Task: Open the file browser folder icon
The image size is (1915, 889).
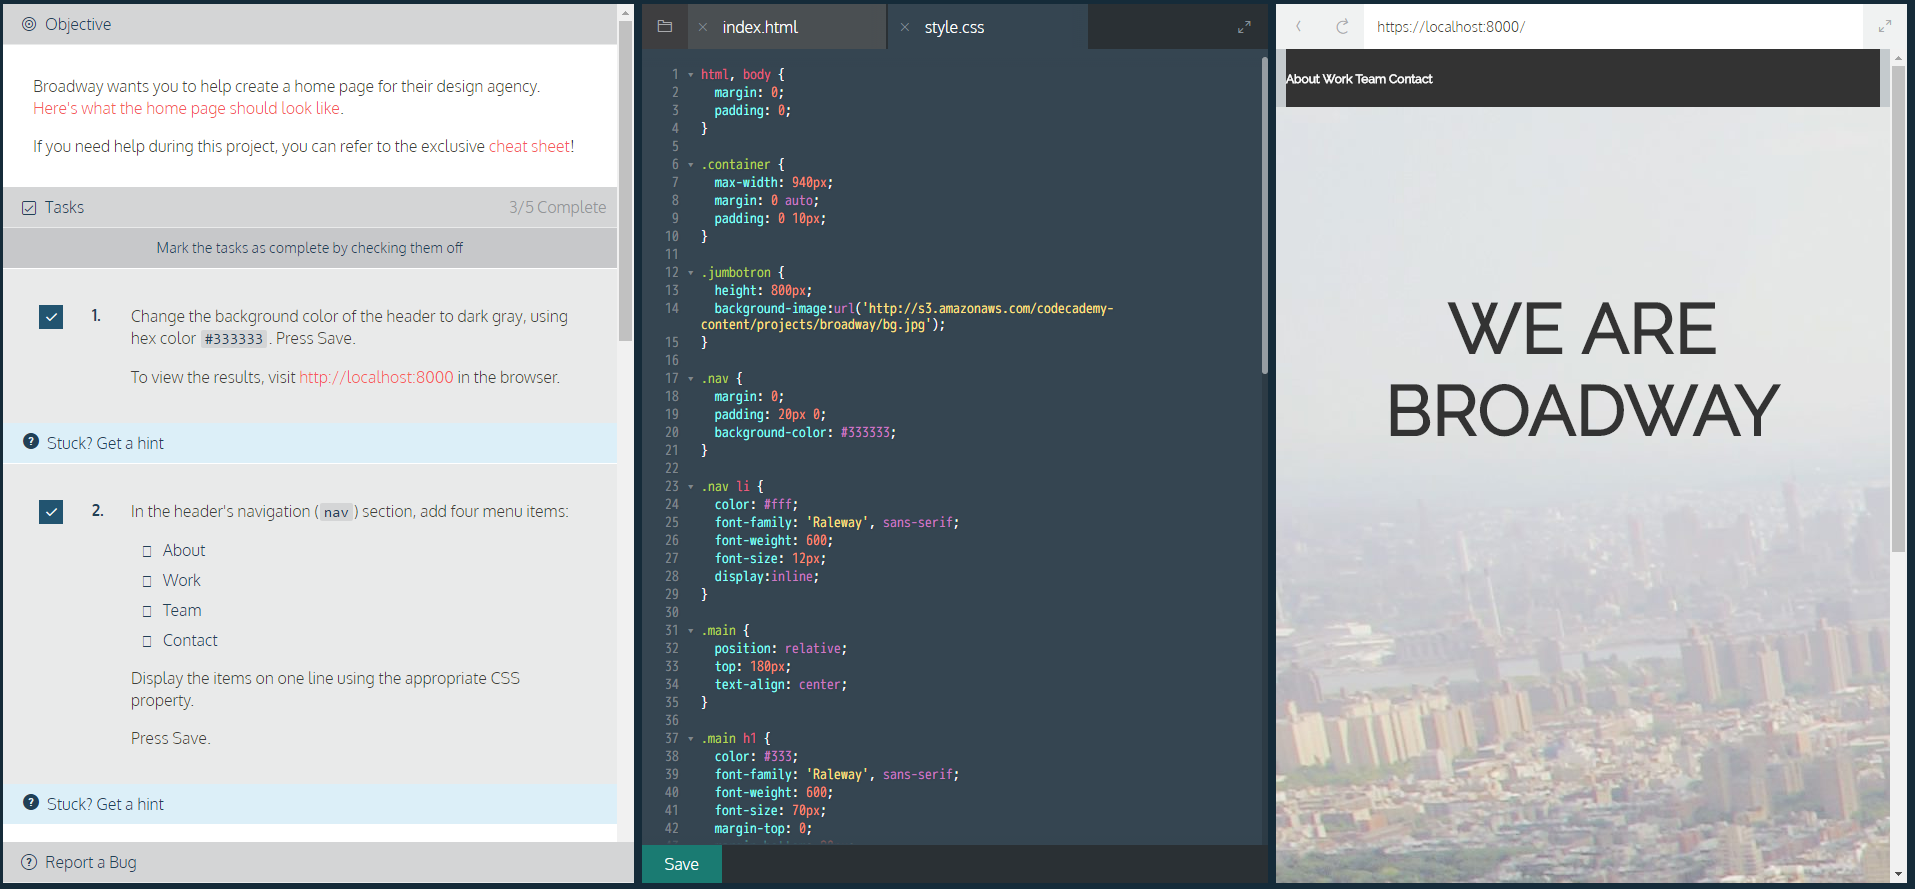Action: pyautogui.click(x=665, y=27)
